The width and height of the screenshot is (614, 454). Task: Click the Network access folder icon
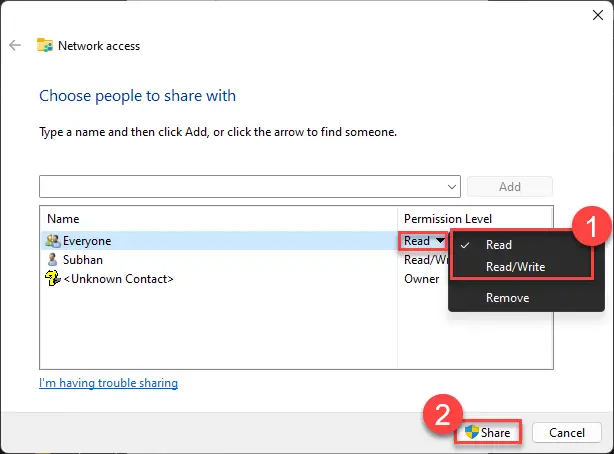click(44, 45)
